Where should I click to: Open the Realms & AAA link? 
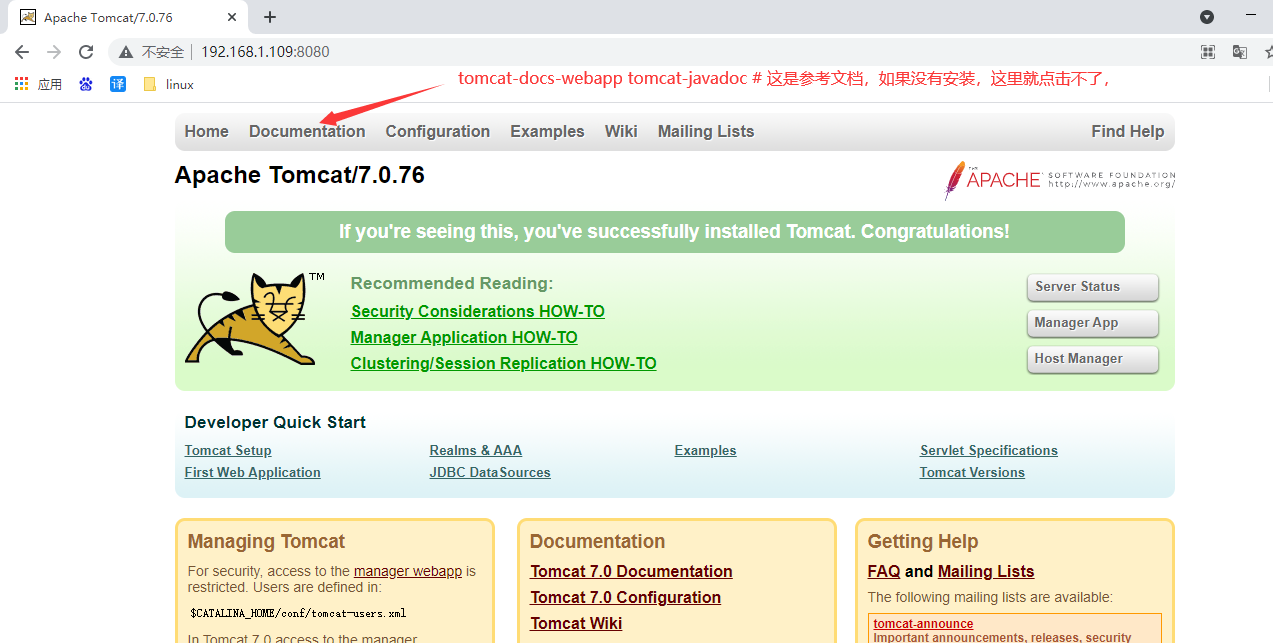tap(476, 450)
